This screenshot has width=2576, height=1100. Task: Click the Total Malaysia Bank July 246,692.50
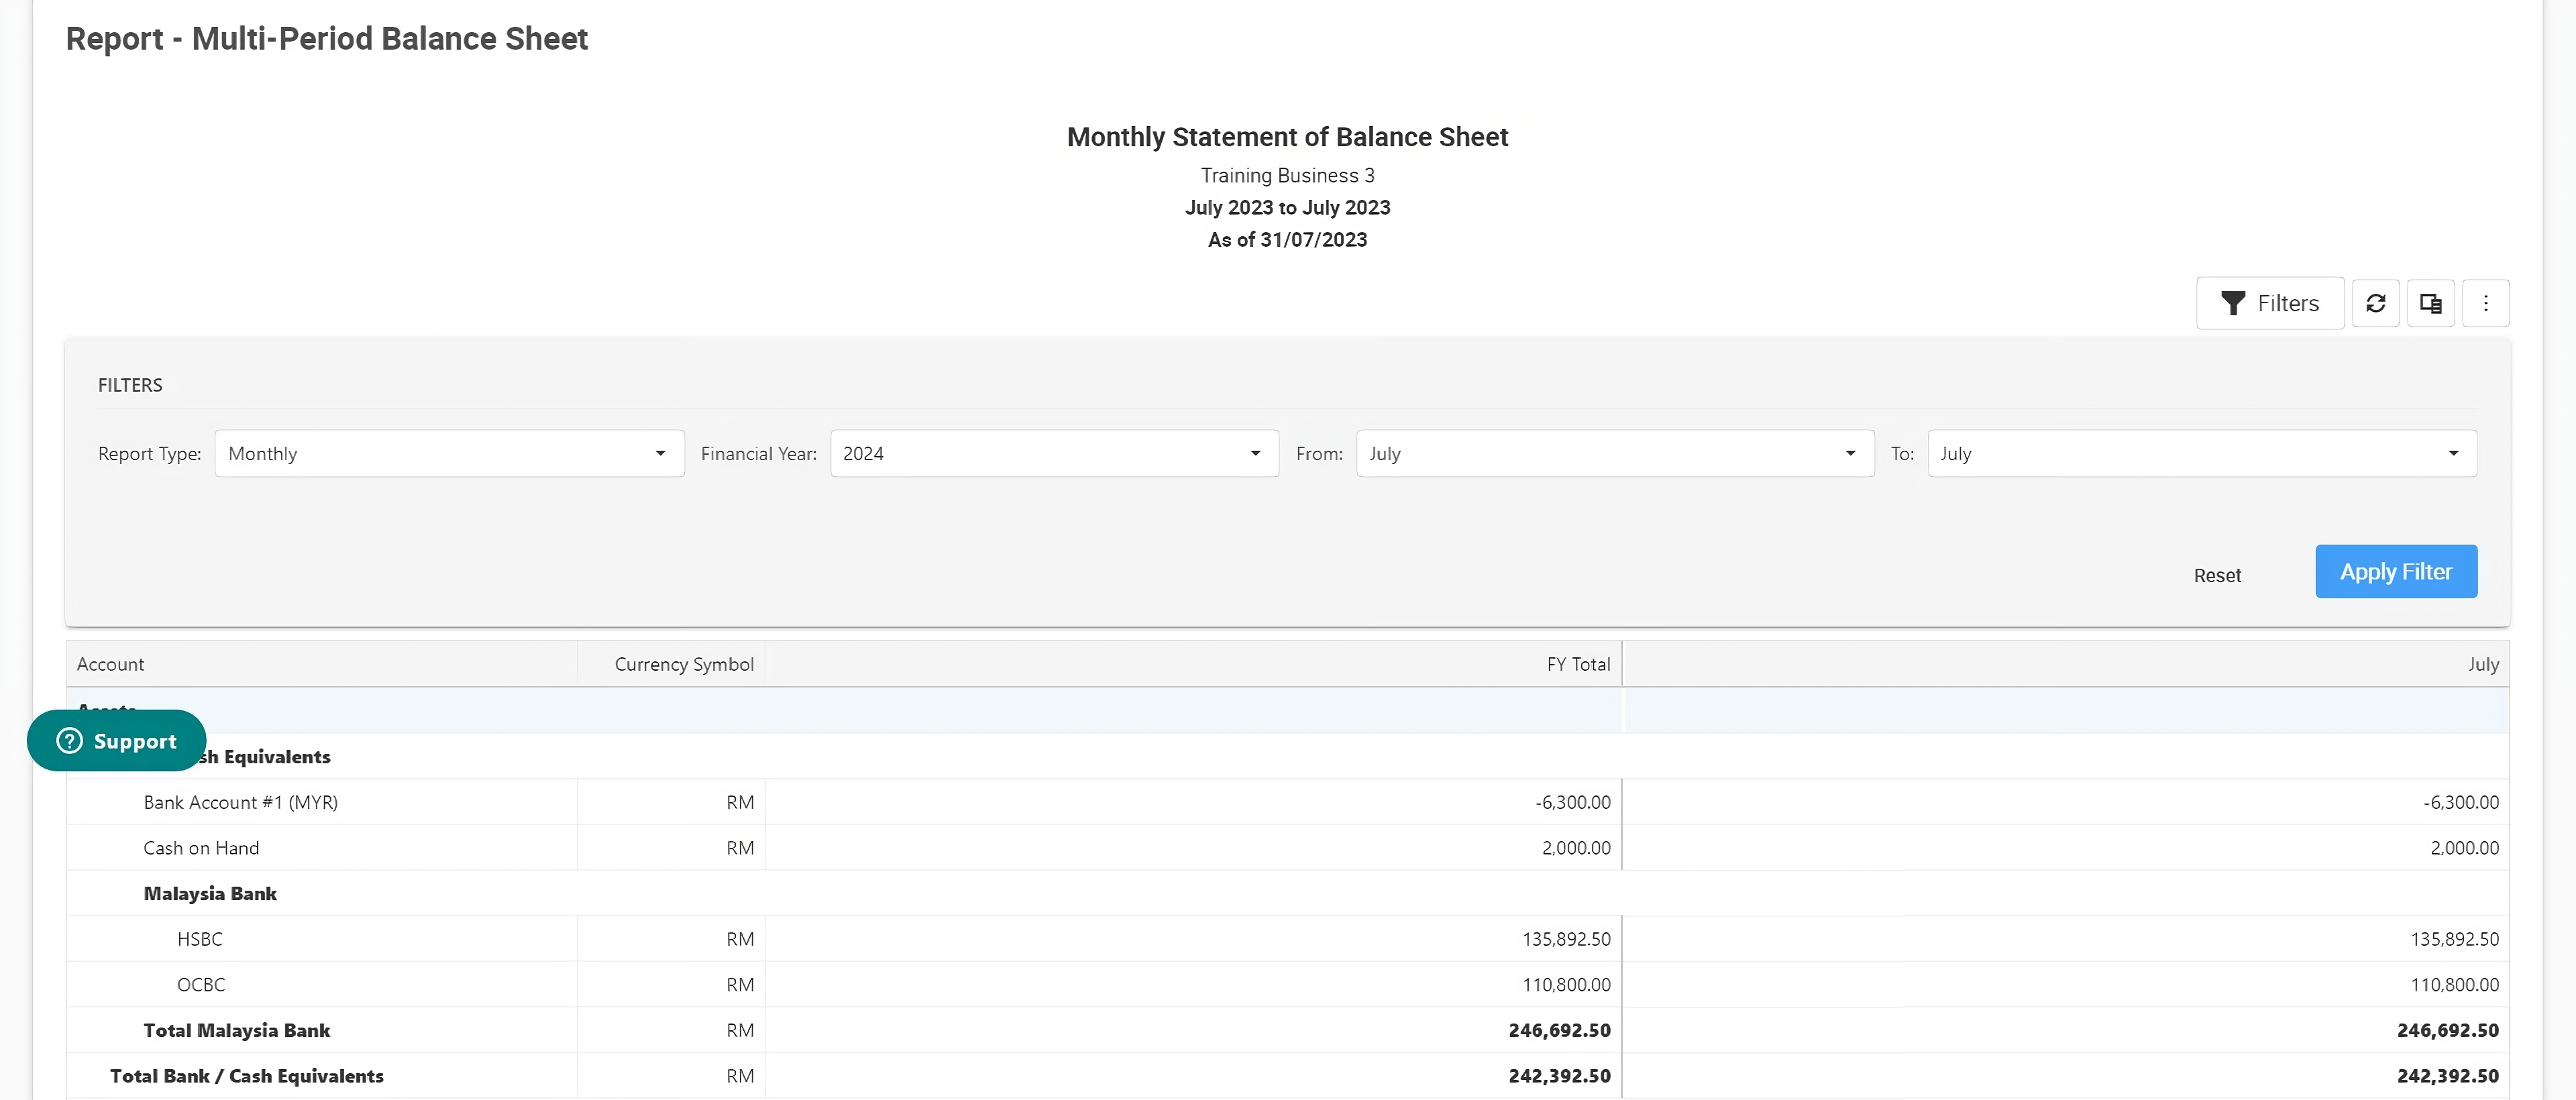(x=2447, y=1031)
